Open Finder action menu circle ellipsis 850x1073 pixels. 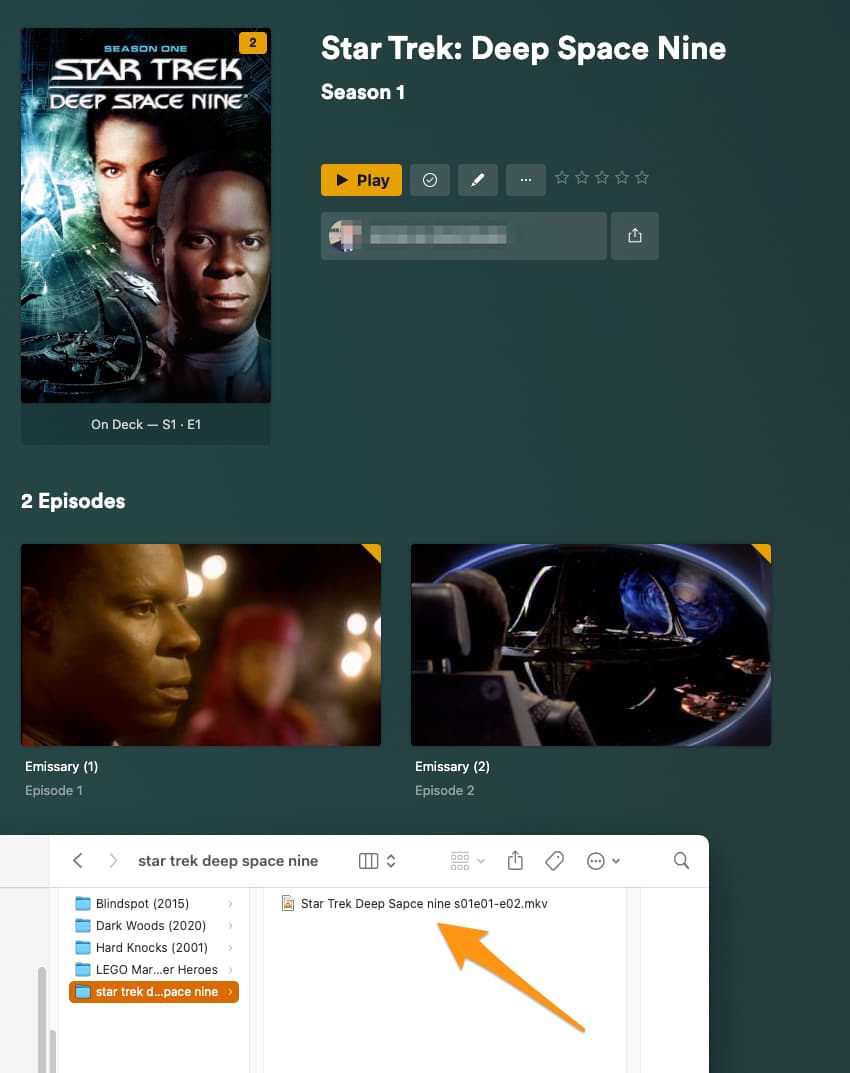point(603,861)
